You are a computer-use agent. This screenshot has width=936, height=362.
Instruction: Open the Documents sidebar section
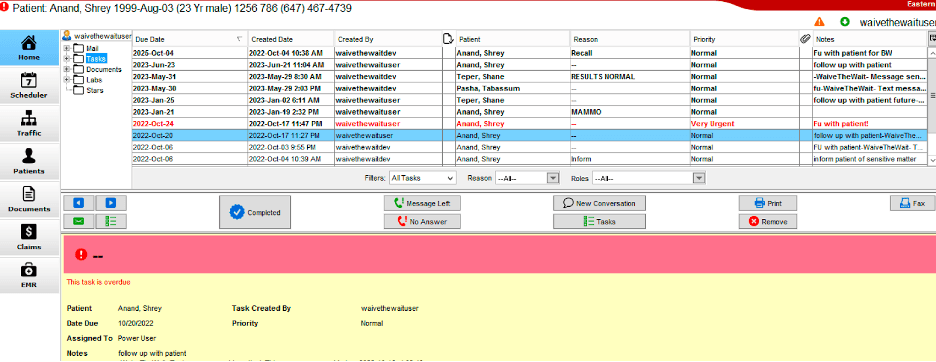(x=29, y=200)
